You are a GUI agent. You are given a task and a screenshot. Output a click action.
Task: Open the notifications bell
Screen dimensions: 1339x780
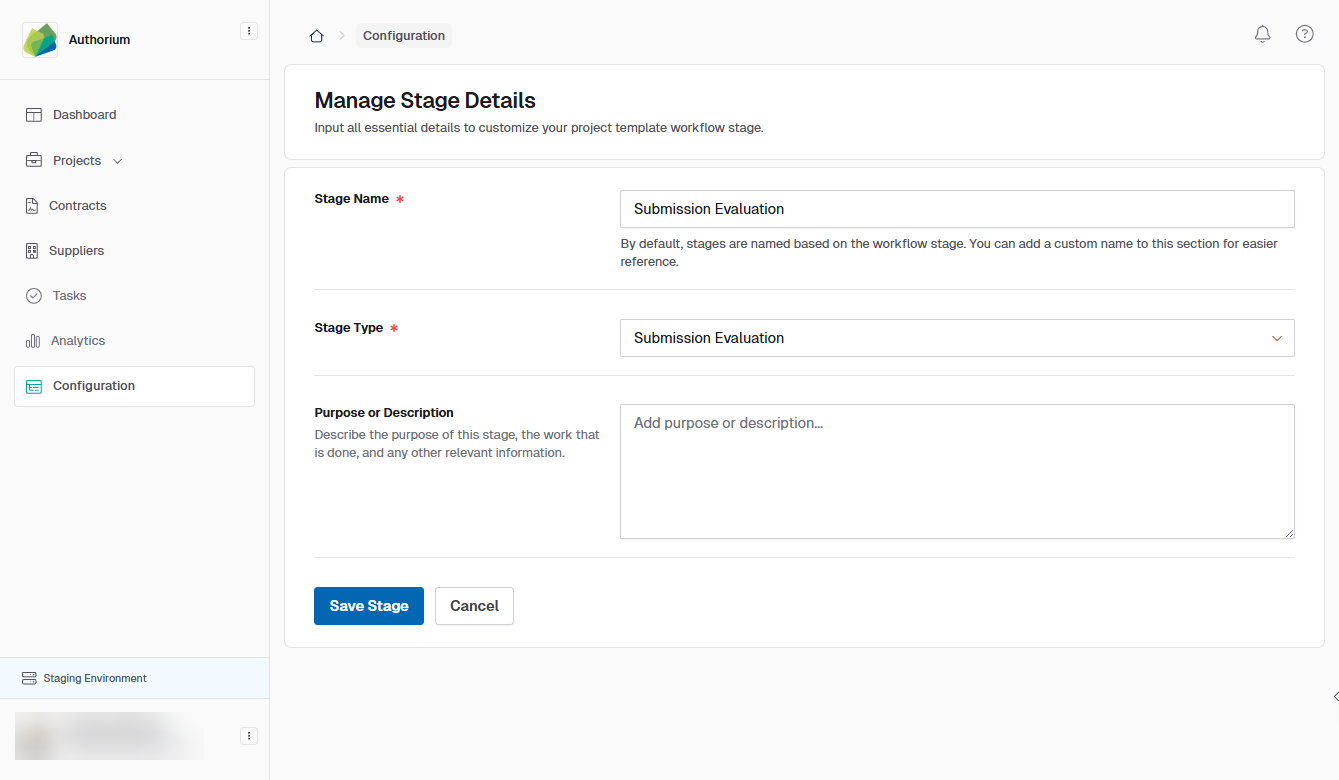point(1262,34)
